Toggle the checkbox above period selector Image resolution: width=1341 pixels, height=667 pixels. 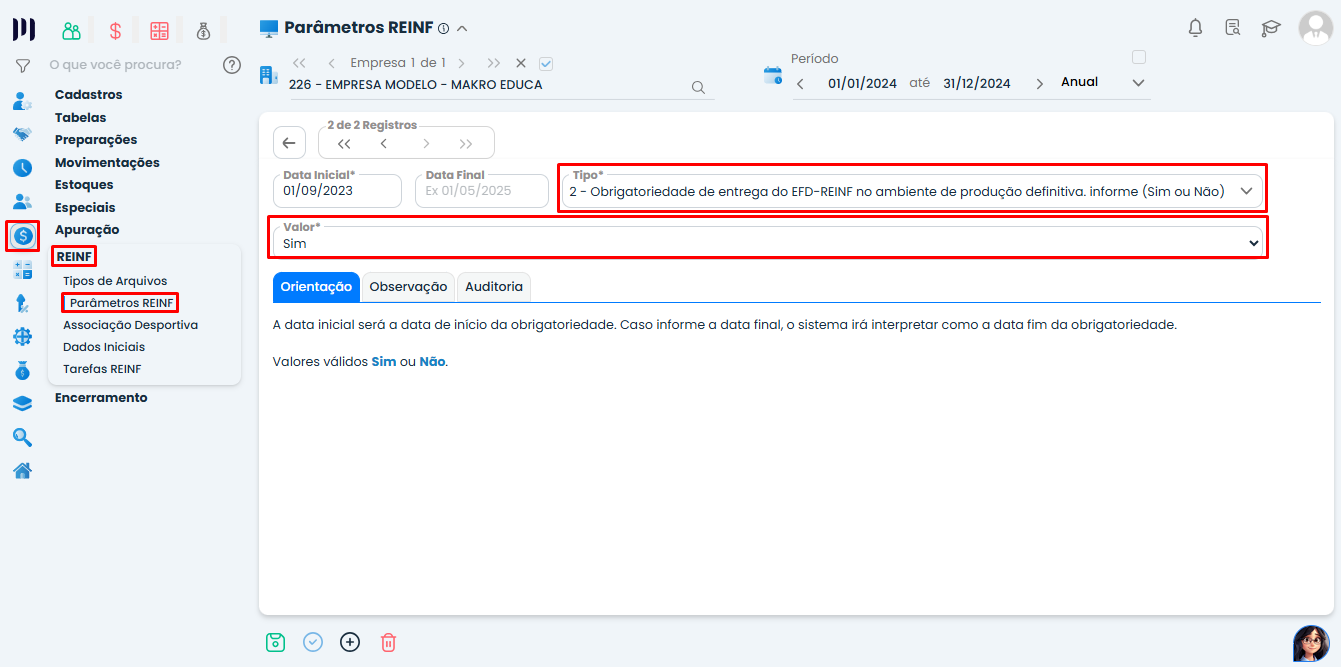(x=1138, y=57)
